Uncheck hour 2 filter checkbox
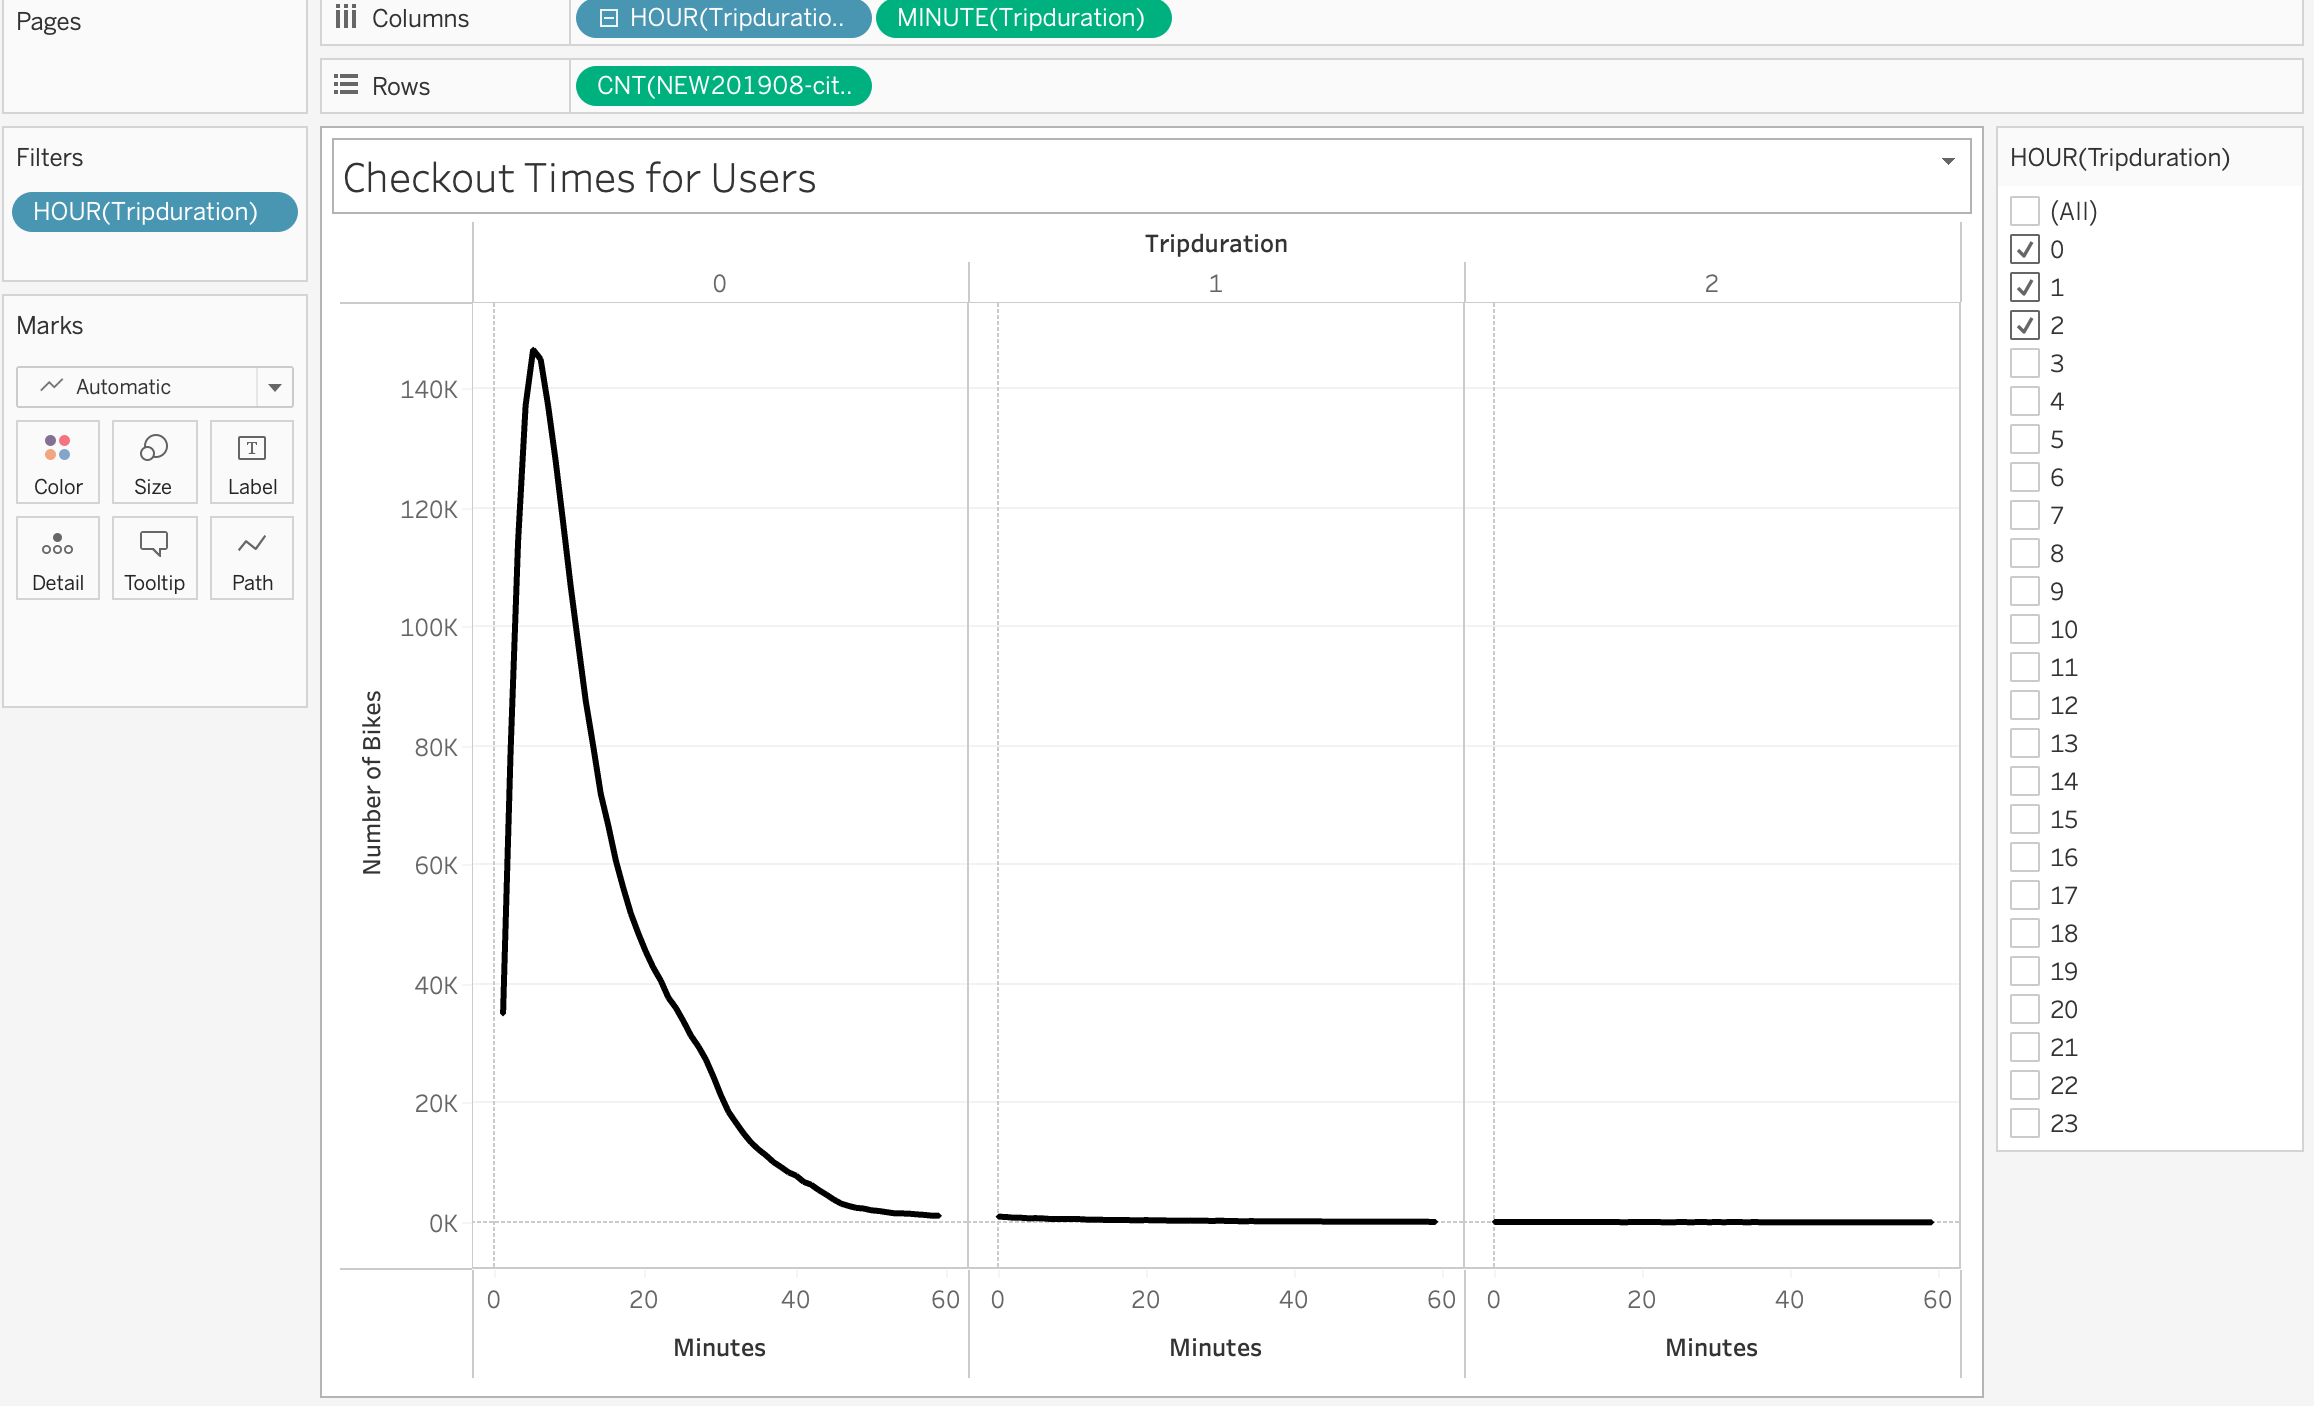2314x1406 pixels. click(x=2025, y=325)
